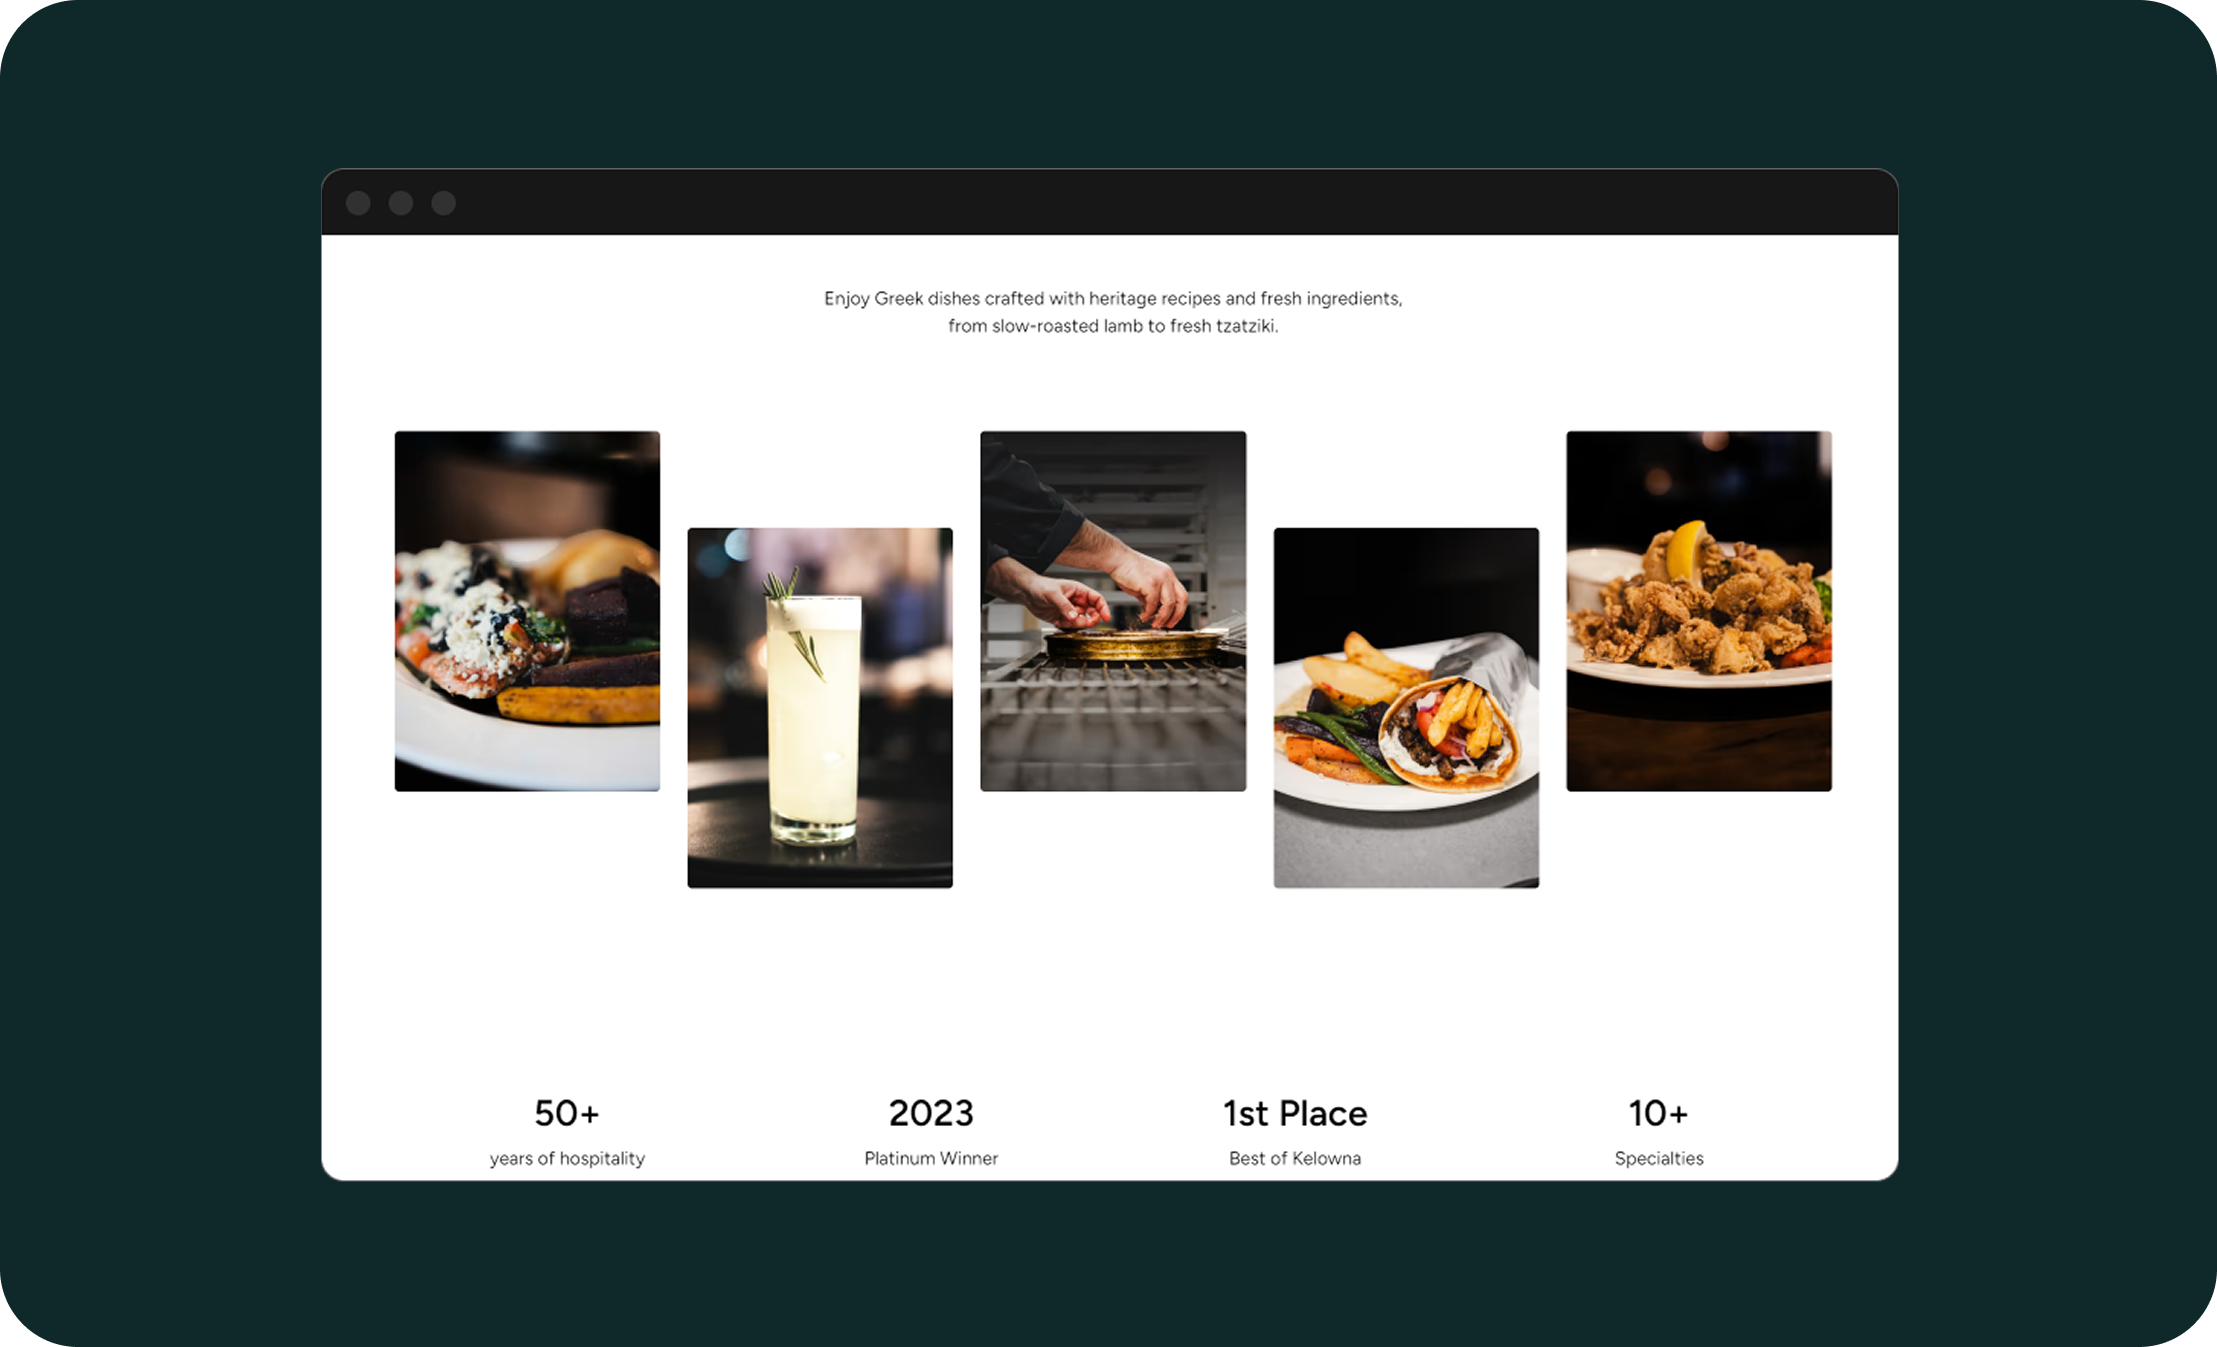Viewport: 2217px width, 1347px height.
Task: Click the 'from slow-roasted lamb' text line
Action: tap(1113, 326)
